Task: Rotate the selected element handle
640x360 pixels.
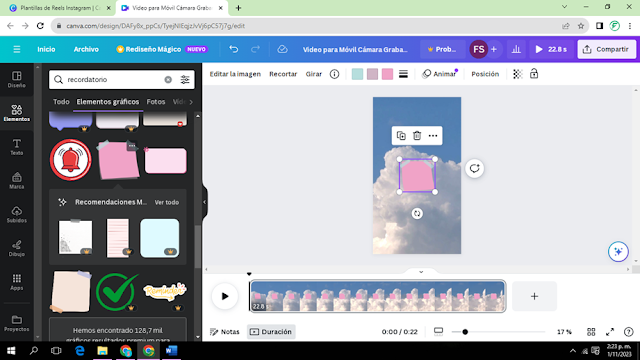Action: (417, 213)
